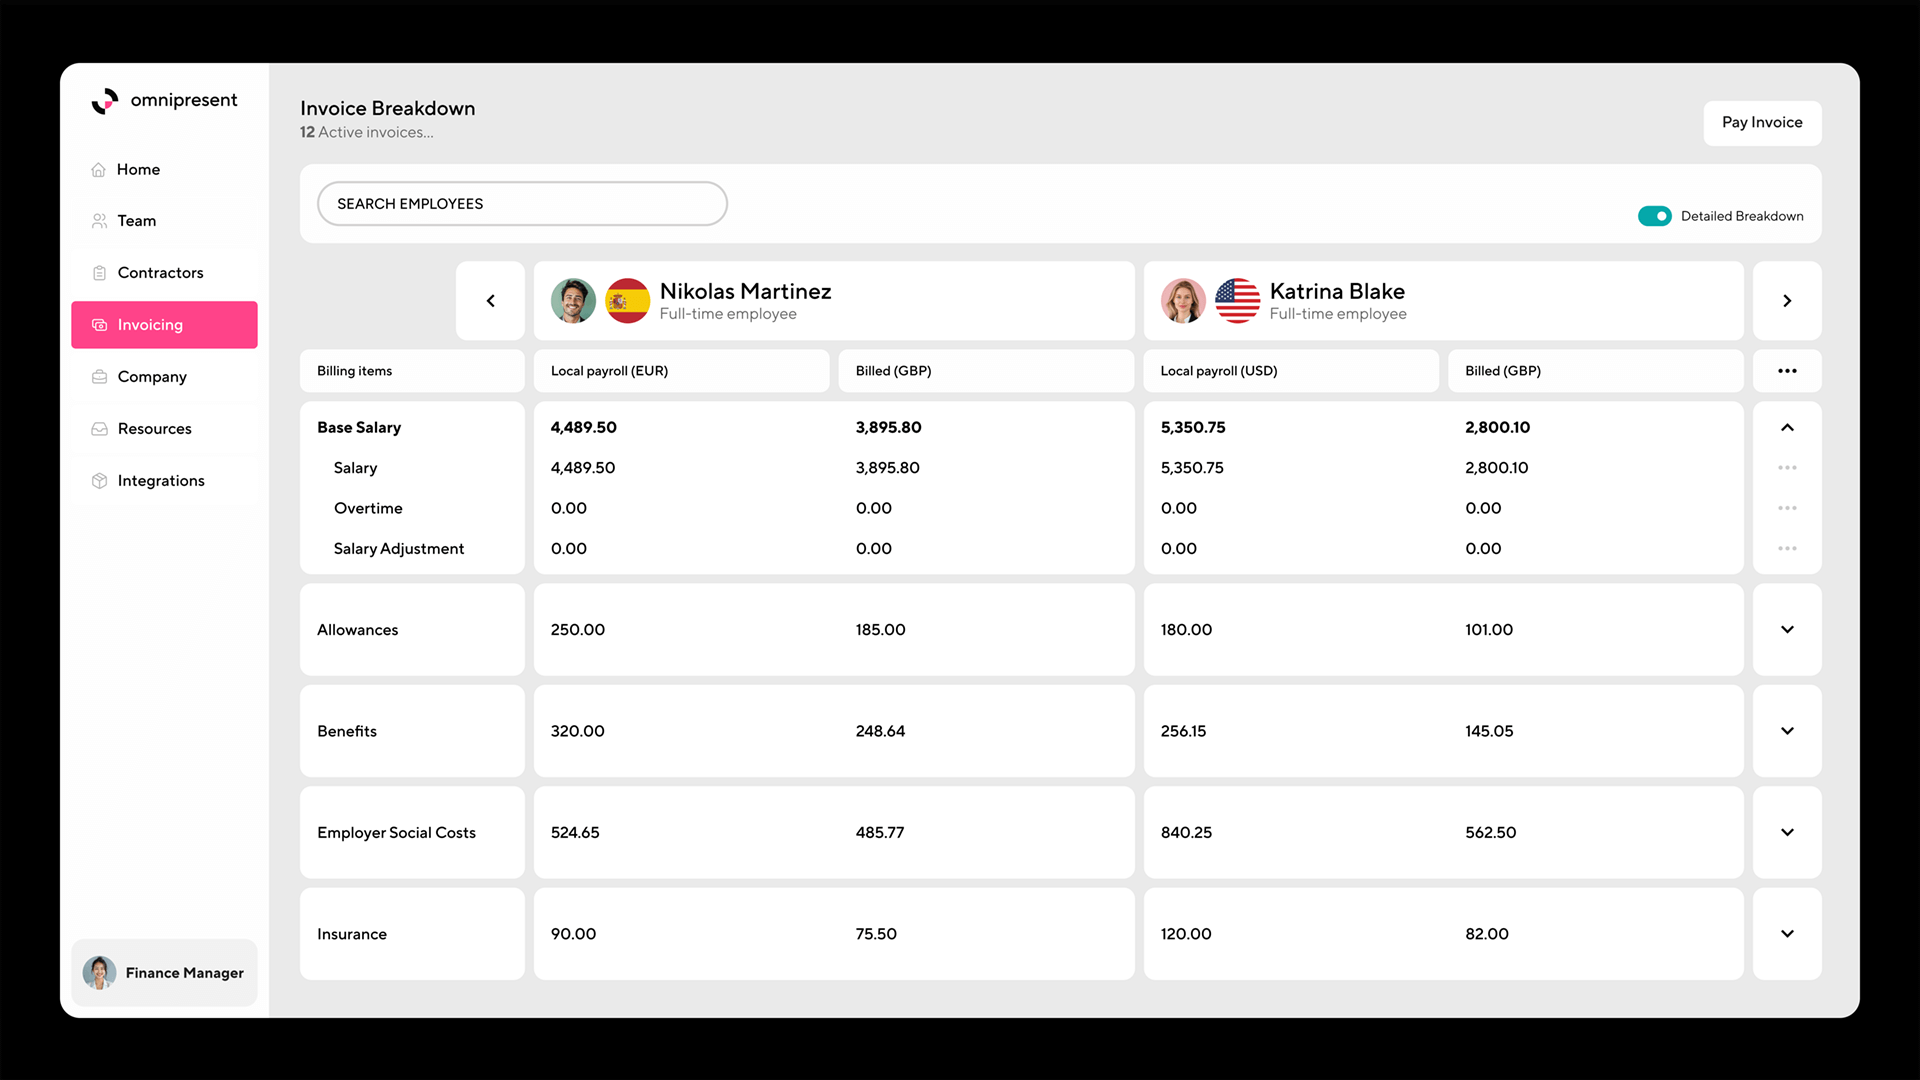Image resolution: width=1920 pixels, height=1080 pixels.
Task: Click the Resources inbox icon
Action: 99,429
